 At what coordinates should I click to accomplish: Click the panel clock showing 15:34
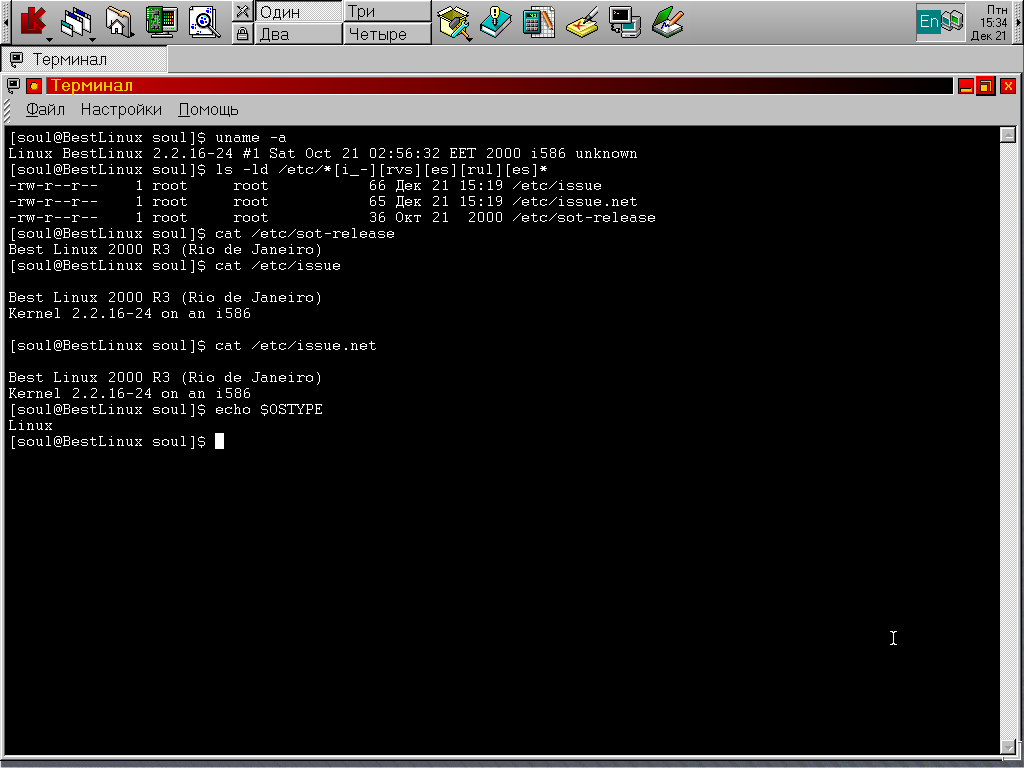click(x=991, y=22)
